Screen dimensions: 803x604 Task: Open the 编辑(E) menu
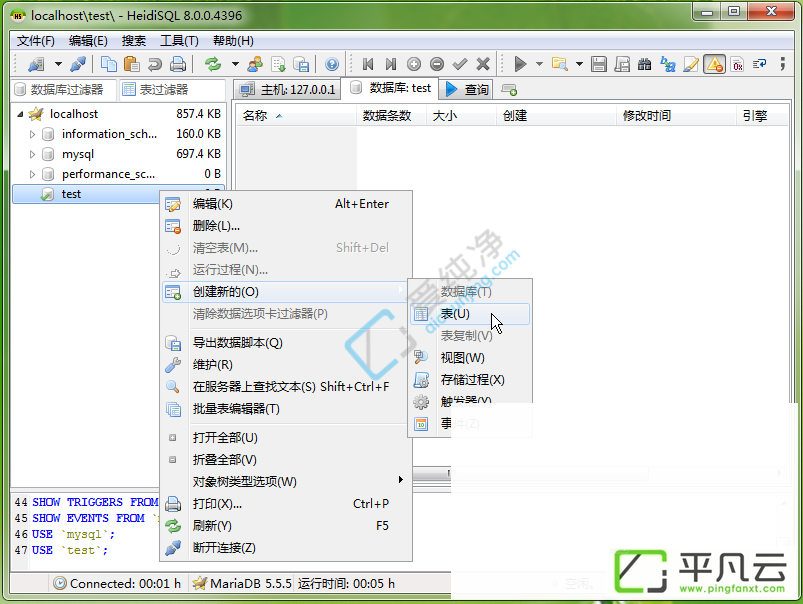[88, 40]
